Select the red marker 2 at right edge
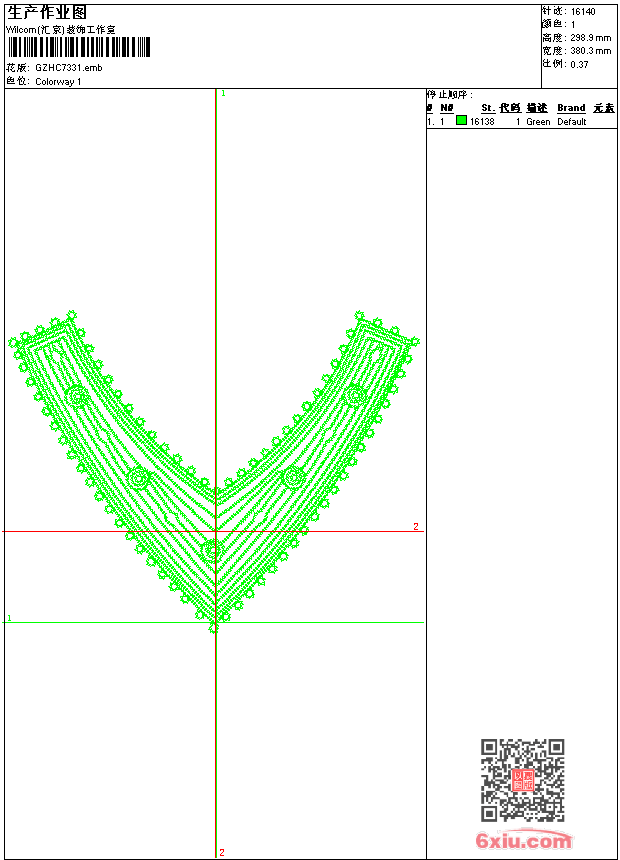The image size is (620, 860). [416, 526]
